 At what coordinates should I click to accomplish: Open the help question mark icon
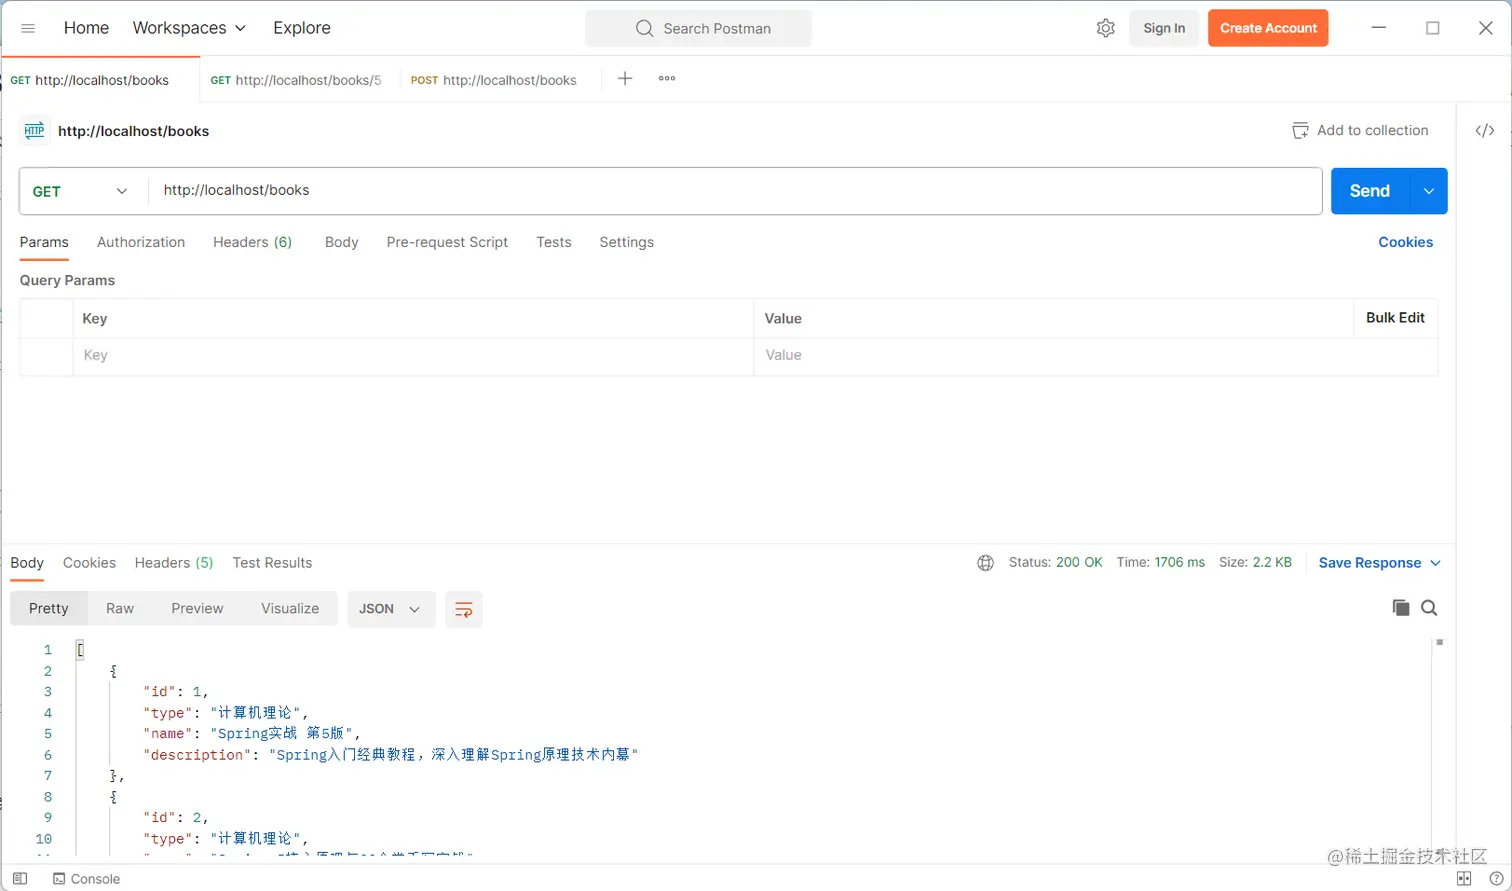point(1496,879)
